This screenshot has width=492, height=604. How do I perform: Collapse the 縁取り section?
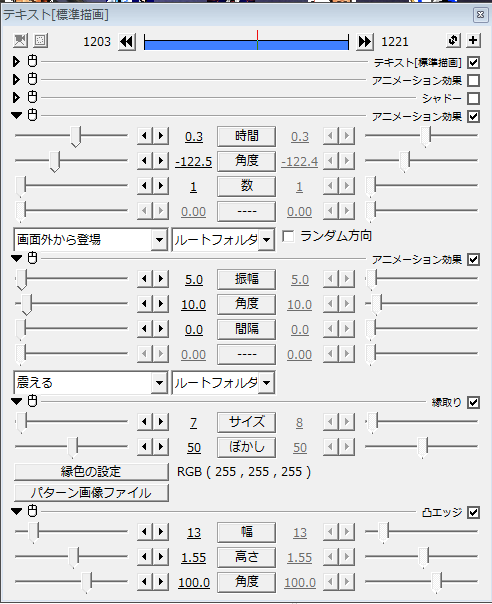tap(17, 401)
